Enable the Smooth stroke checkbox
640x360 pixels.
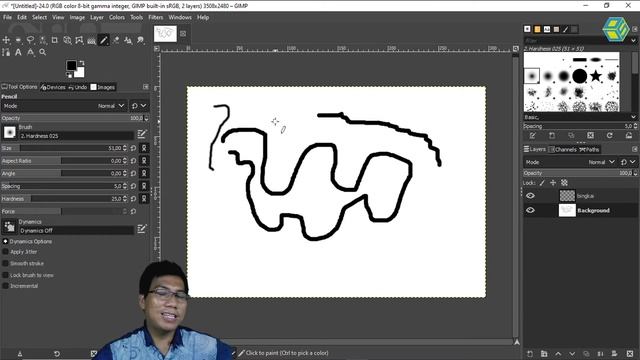point(5,263)
